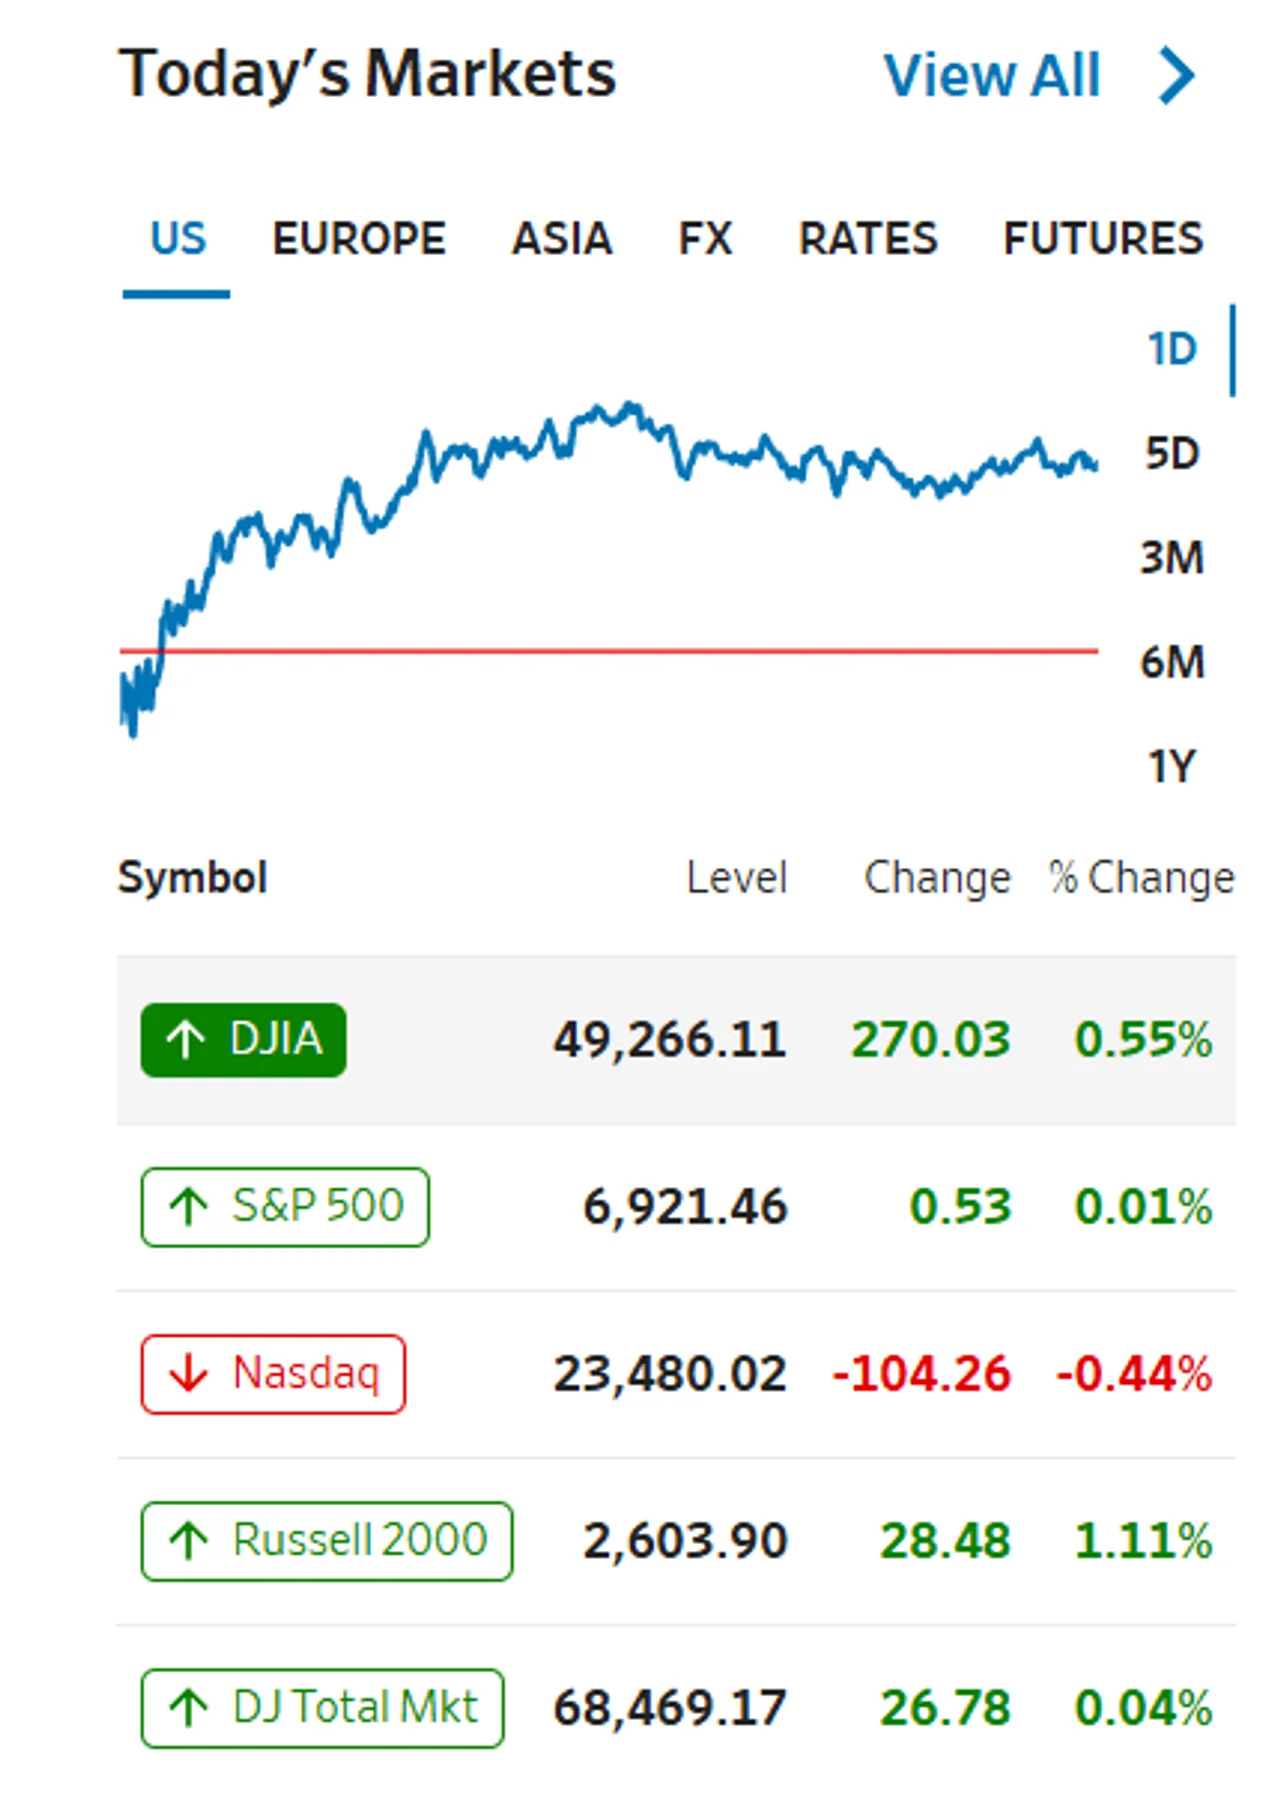Select the 1D chart range
Viewport: 1280px width, 1805px height.
click(x=1171, y=350)
